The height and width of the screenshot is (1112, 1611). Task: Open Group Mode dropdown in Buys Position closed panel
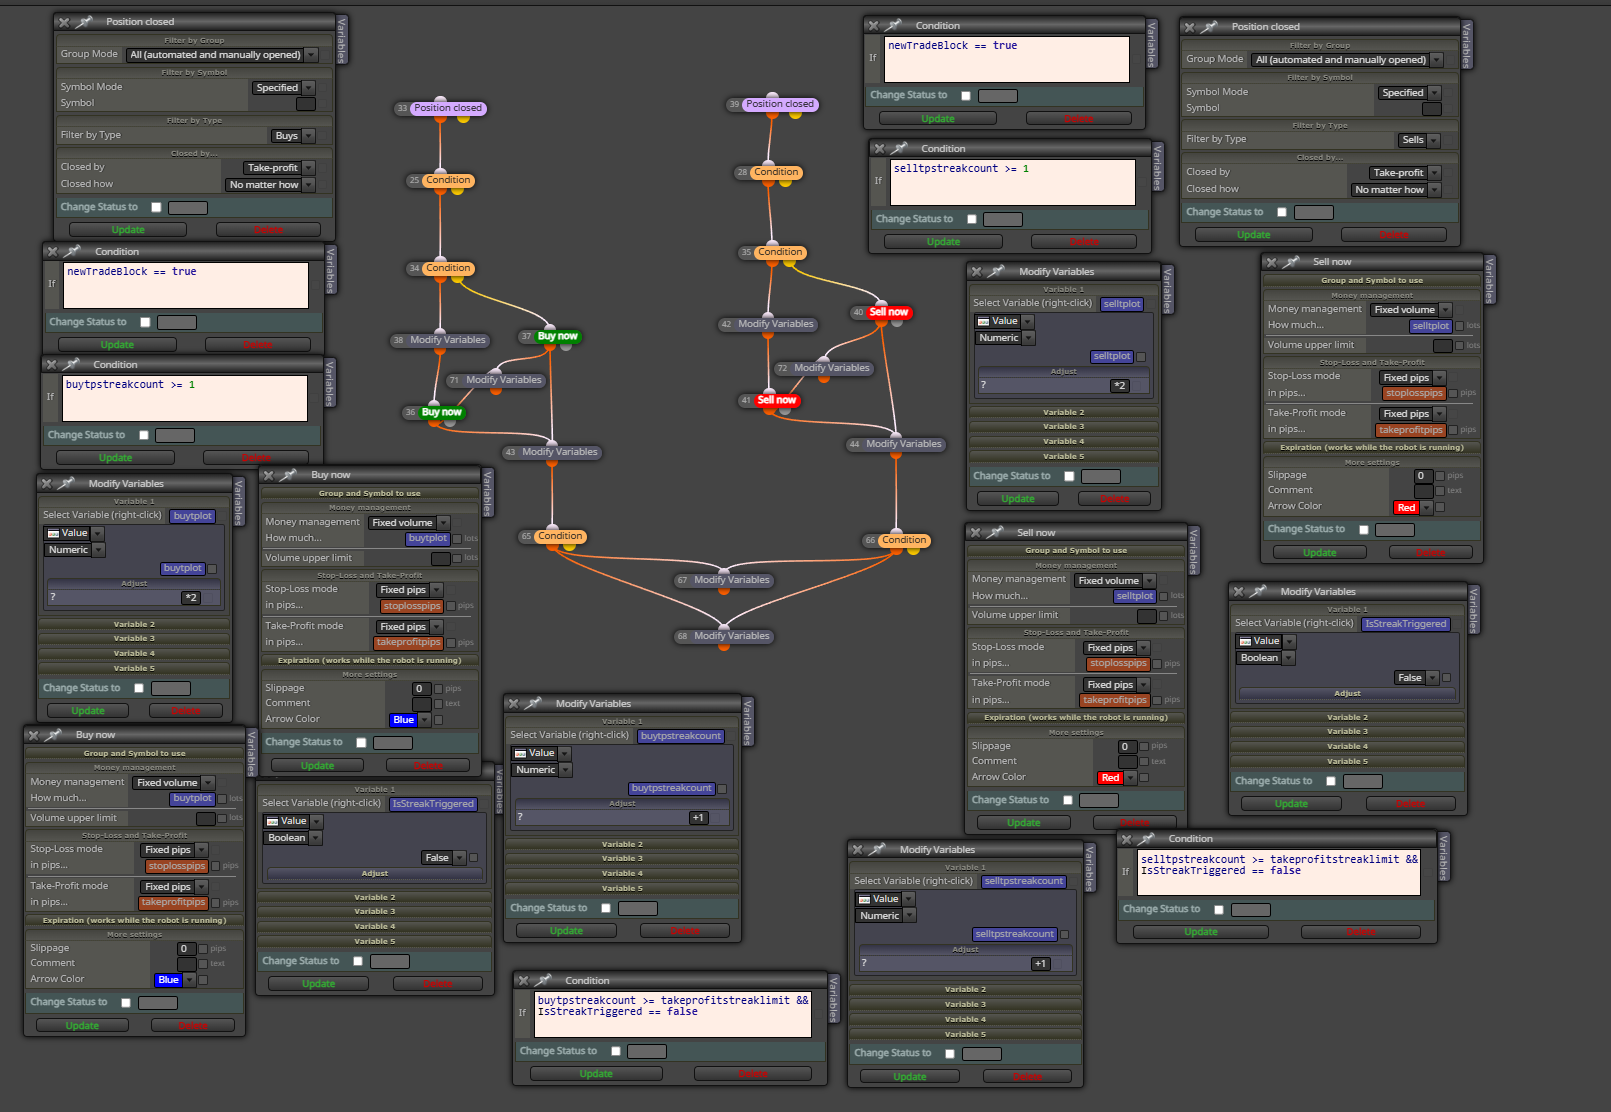point(222,55)
